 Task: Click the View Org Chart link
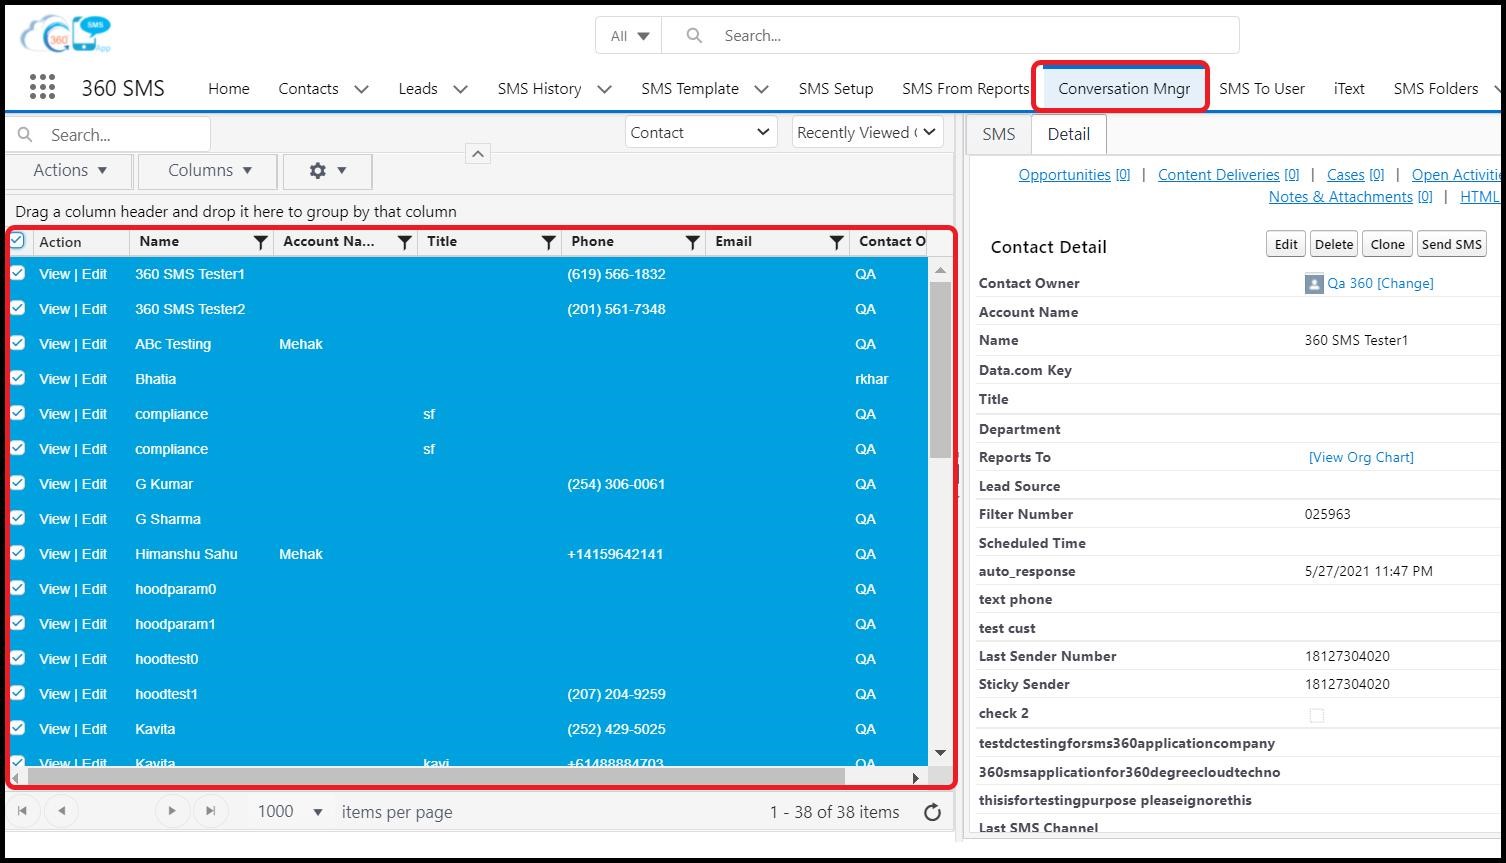(1361, 457)
